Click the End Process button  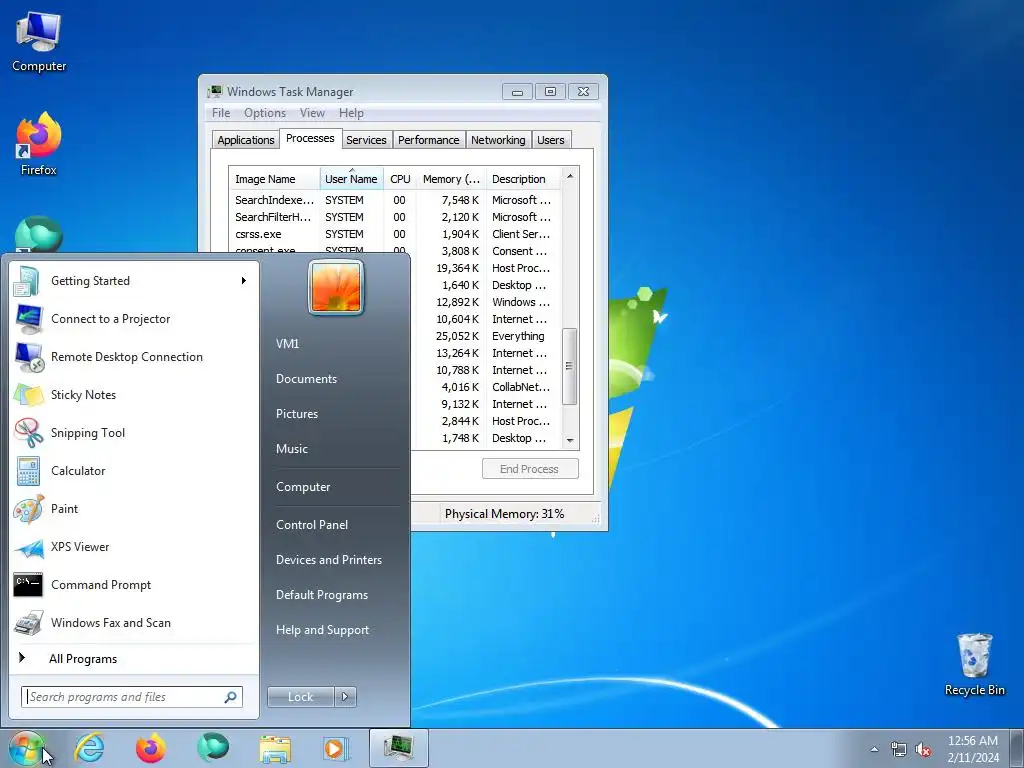530,469
